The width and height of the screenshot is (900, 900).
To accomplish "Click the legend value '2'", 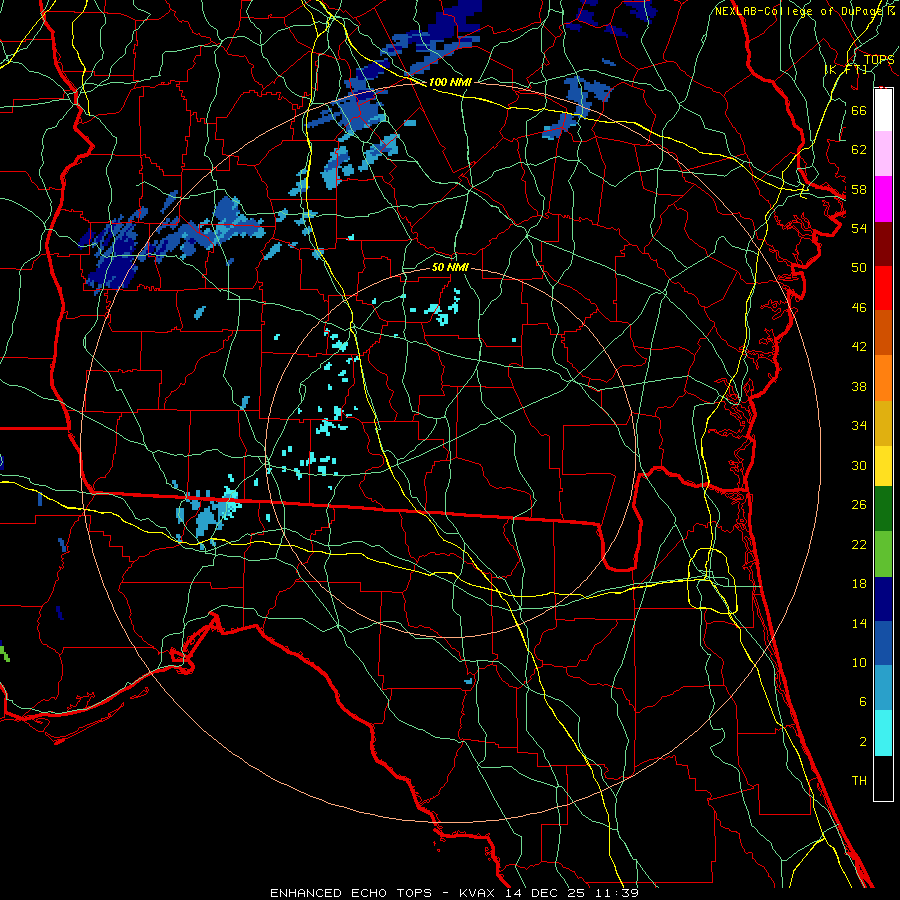I will coord(863,742).
